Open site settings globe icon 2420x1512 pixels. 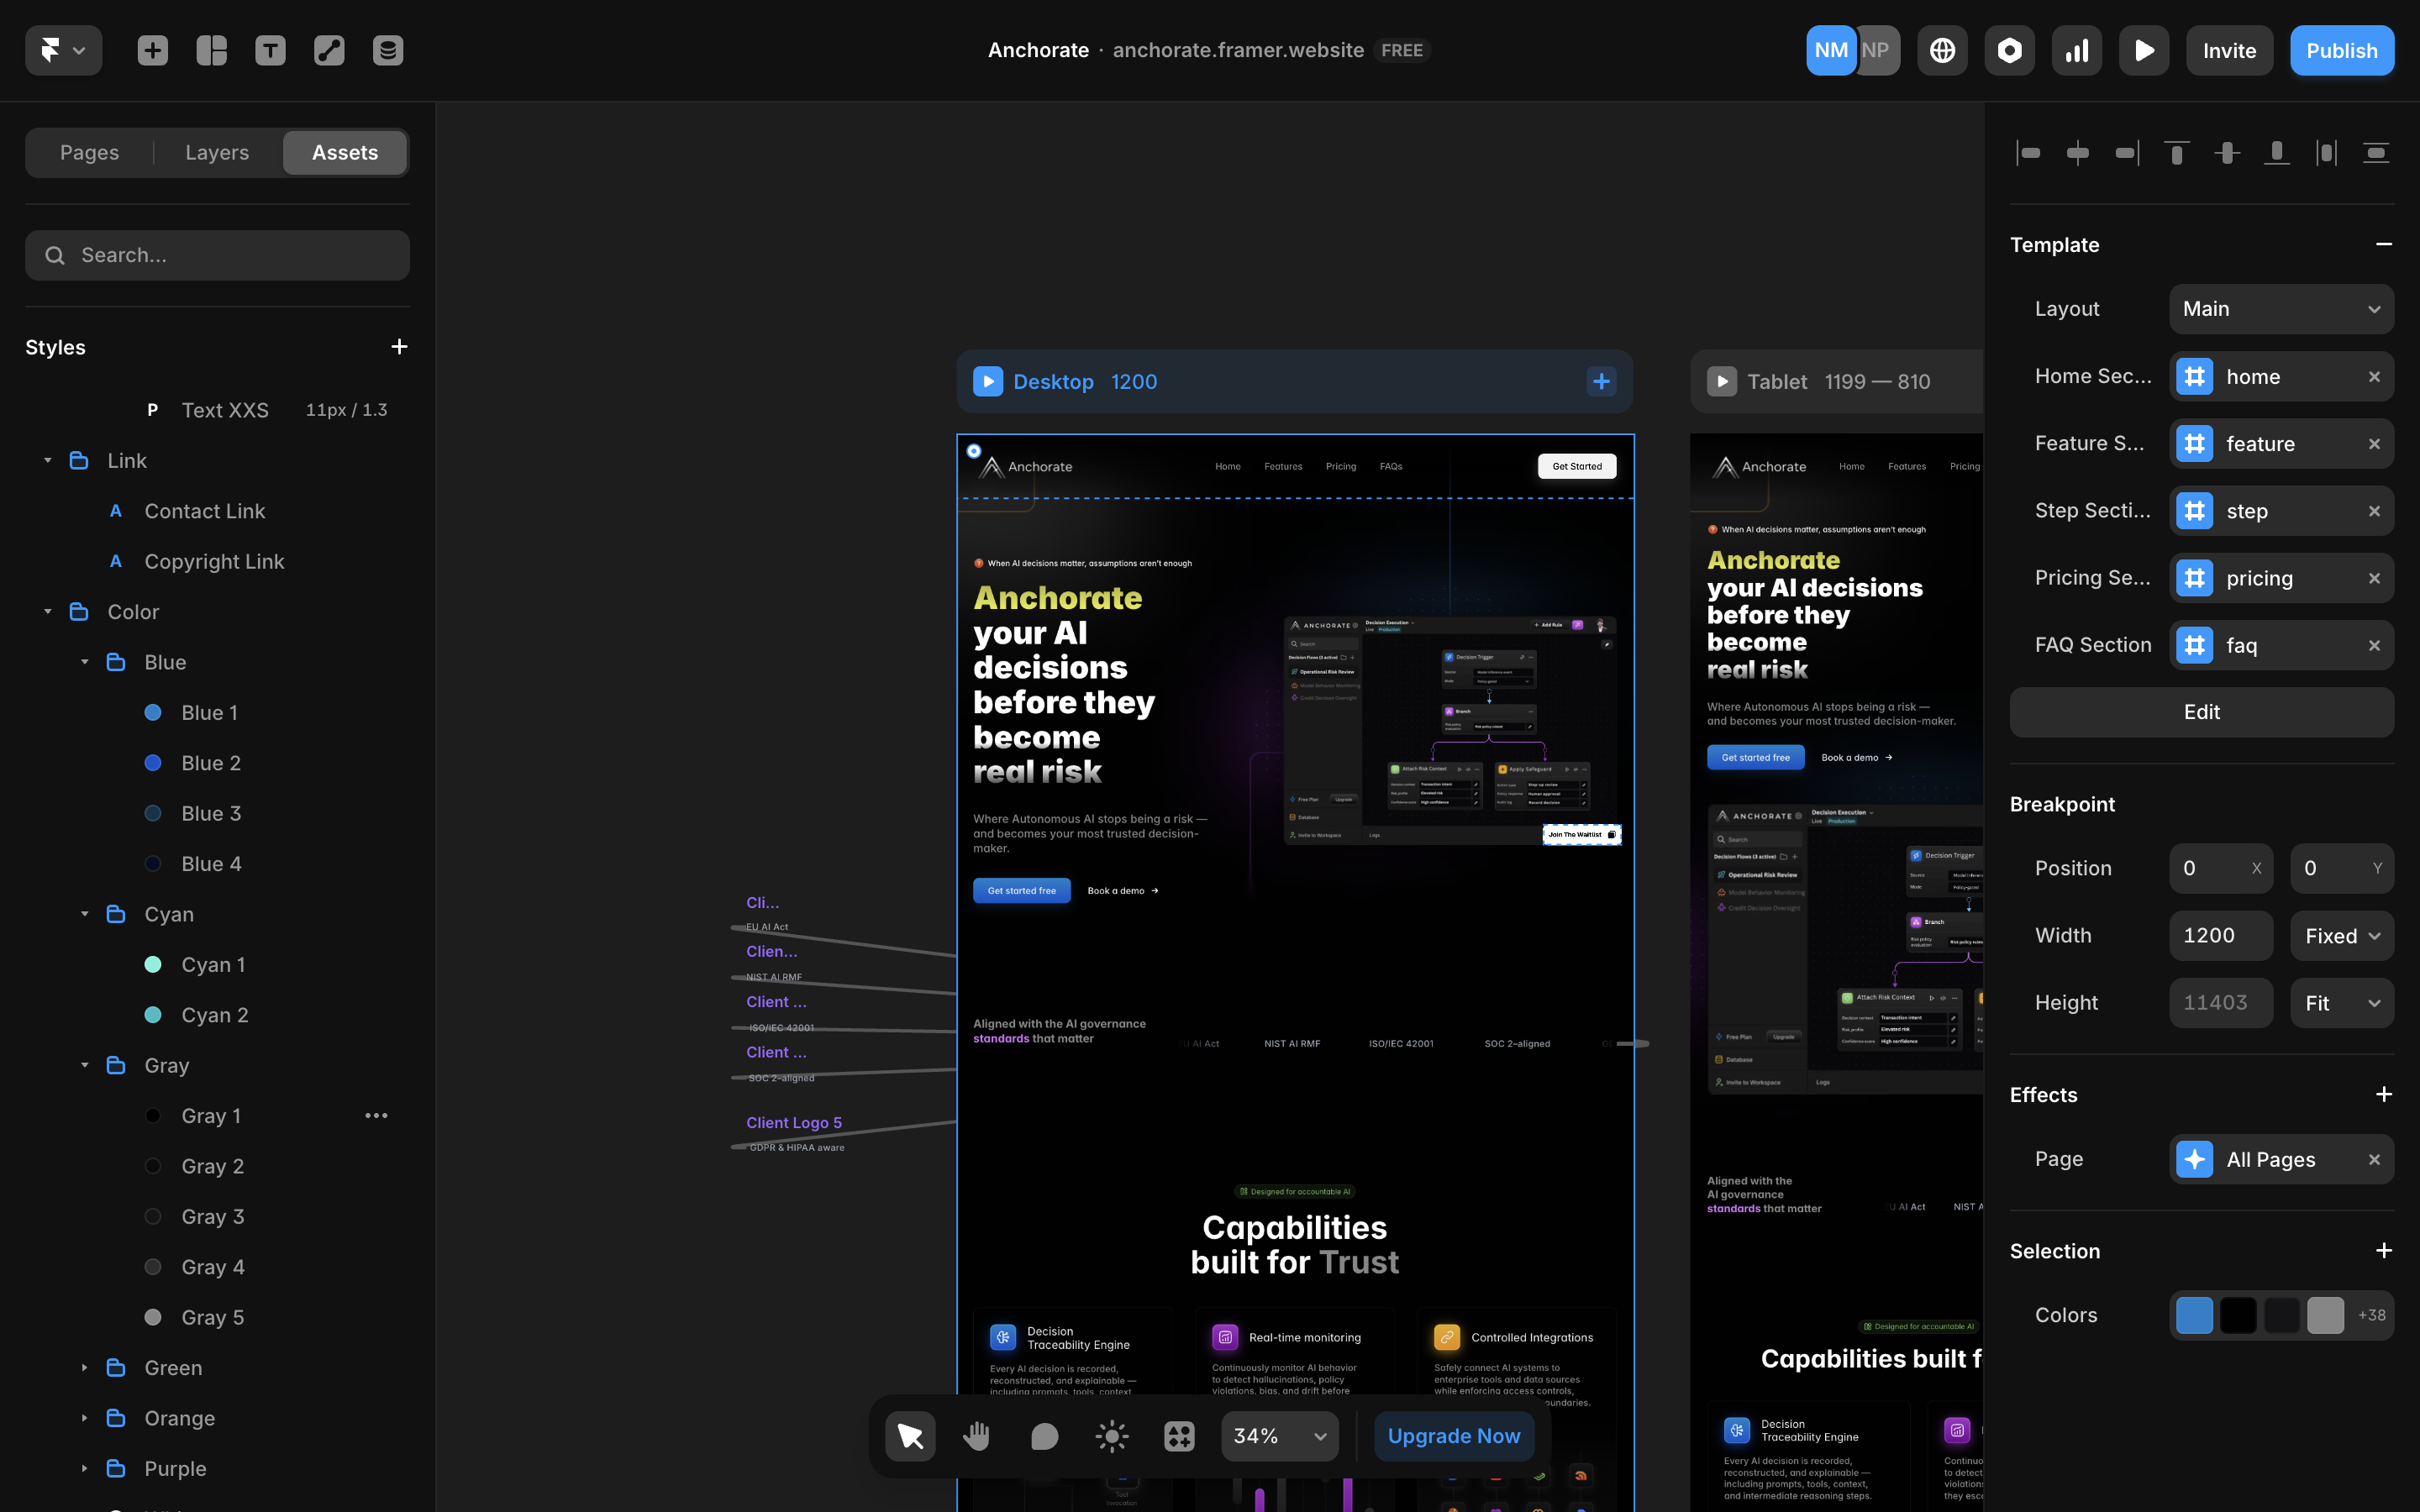point(1942,50)
